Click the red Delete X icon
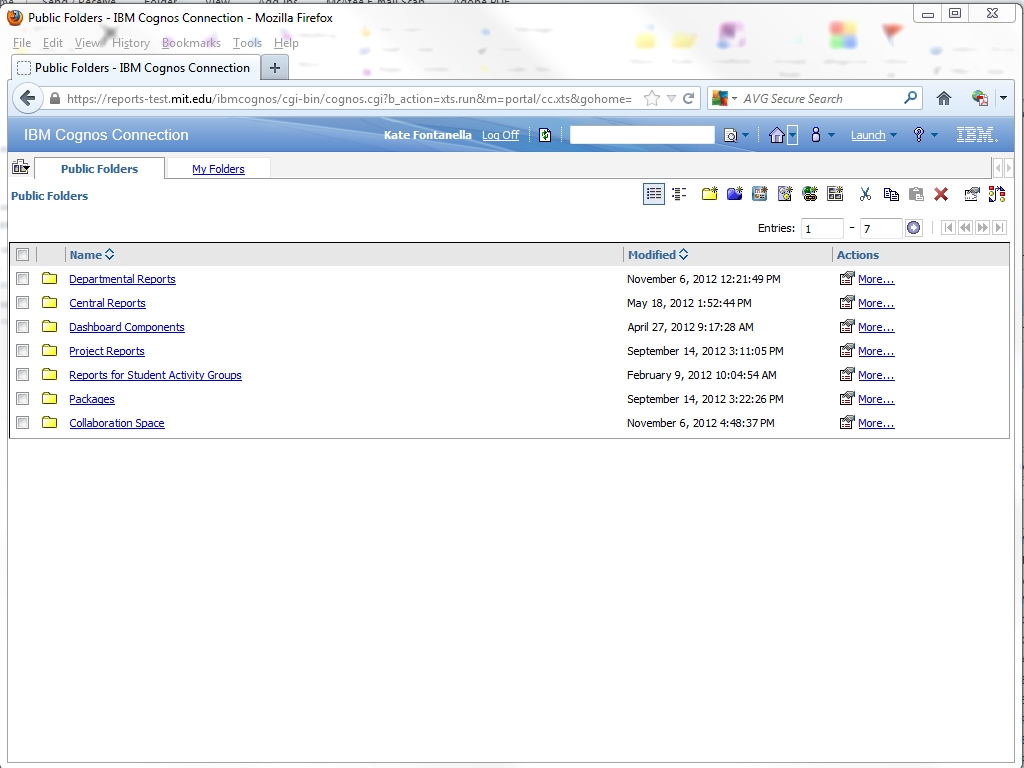This screenshot has height=768, width=1024. click(x=941, y=194)
